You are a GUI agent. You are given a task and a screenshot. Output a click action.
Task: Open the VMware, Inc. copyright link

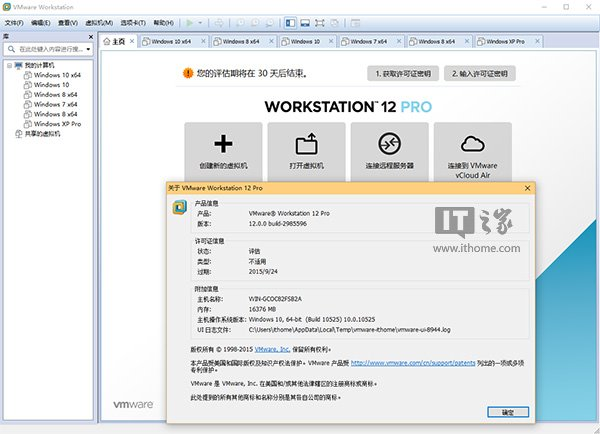coord(272,349)
